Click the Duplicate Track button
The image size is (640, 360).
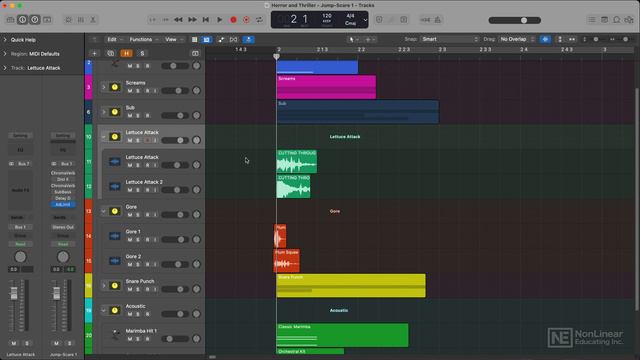pyautogui.click(x=111, y=53)
